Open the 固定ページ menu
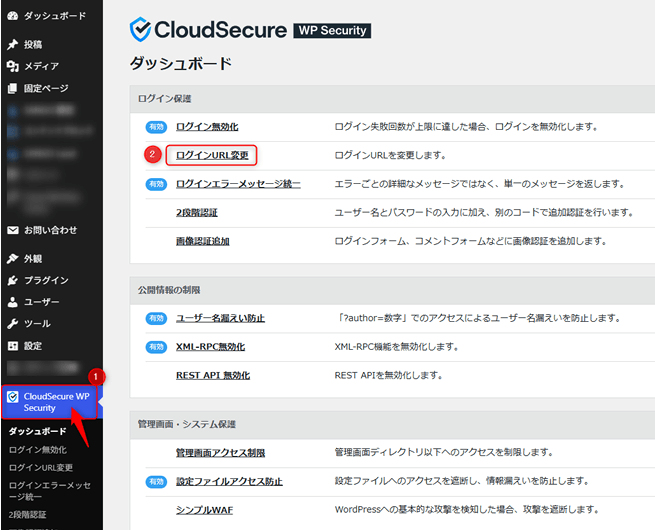Viewport: 655px width, 530px height. pyautogui.click(x=46, y=88)
